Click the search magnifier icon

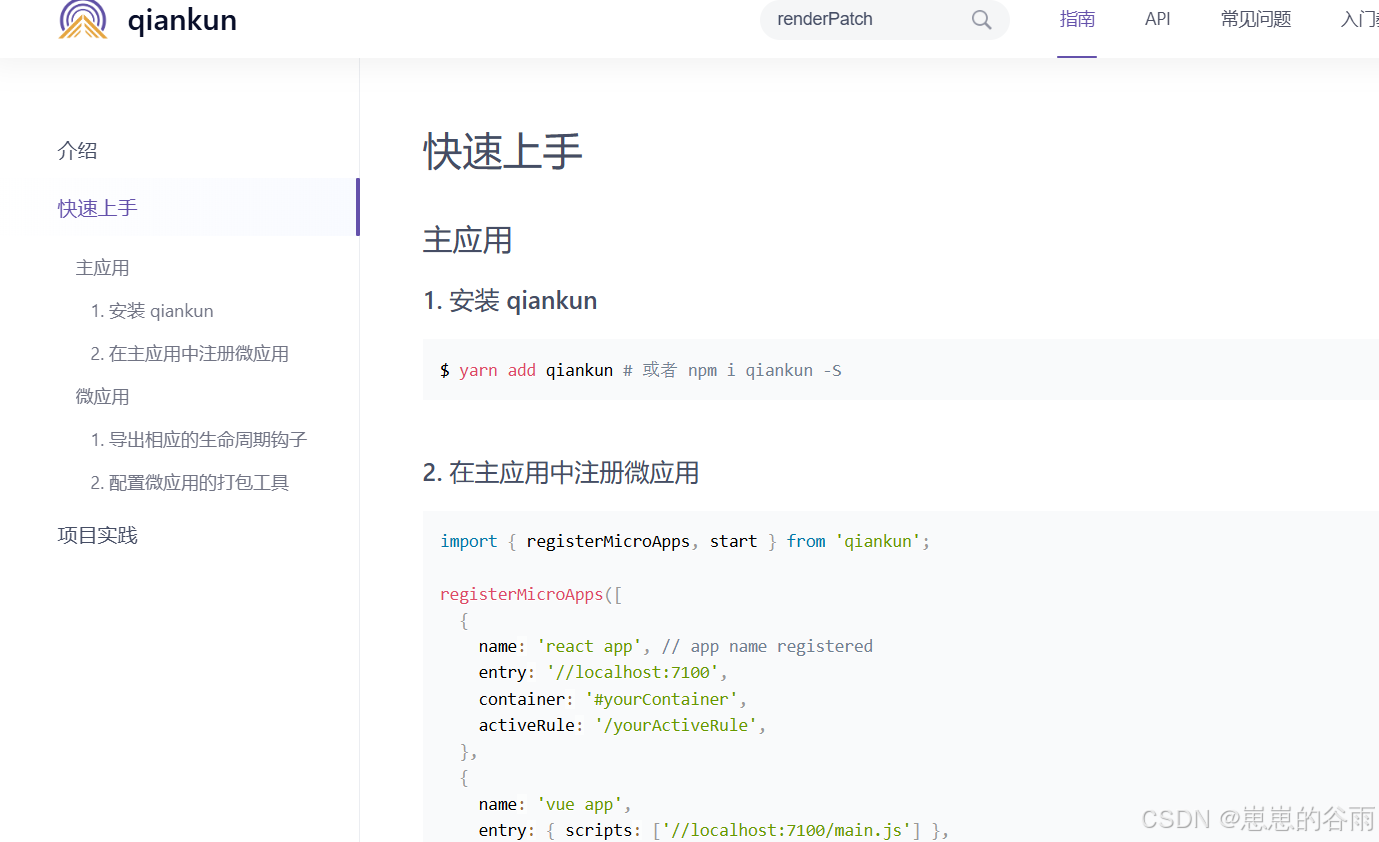tap(980, 19)
